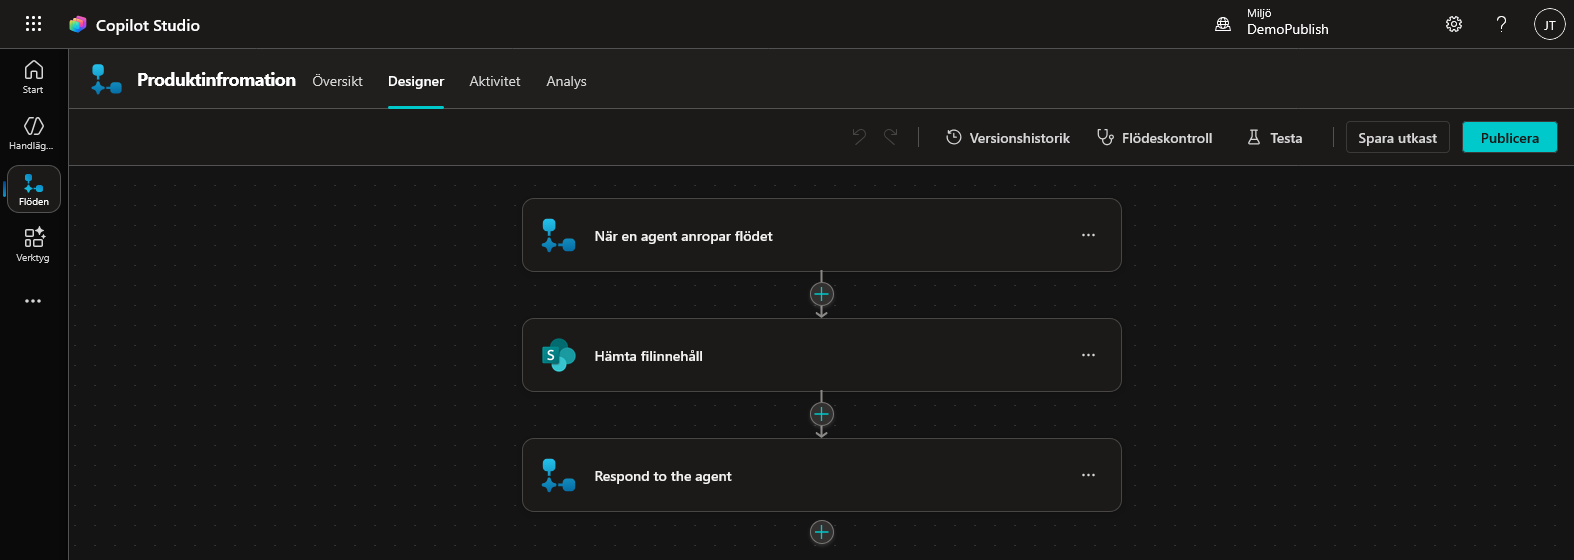Screen dimensions: 1574x560
Task: Click the SharePoint icon on Hämta filinnehåll
Action: pyautogui.click(x=558, y=355)
